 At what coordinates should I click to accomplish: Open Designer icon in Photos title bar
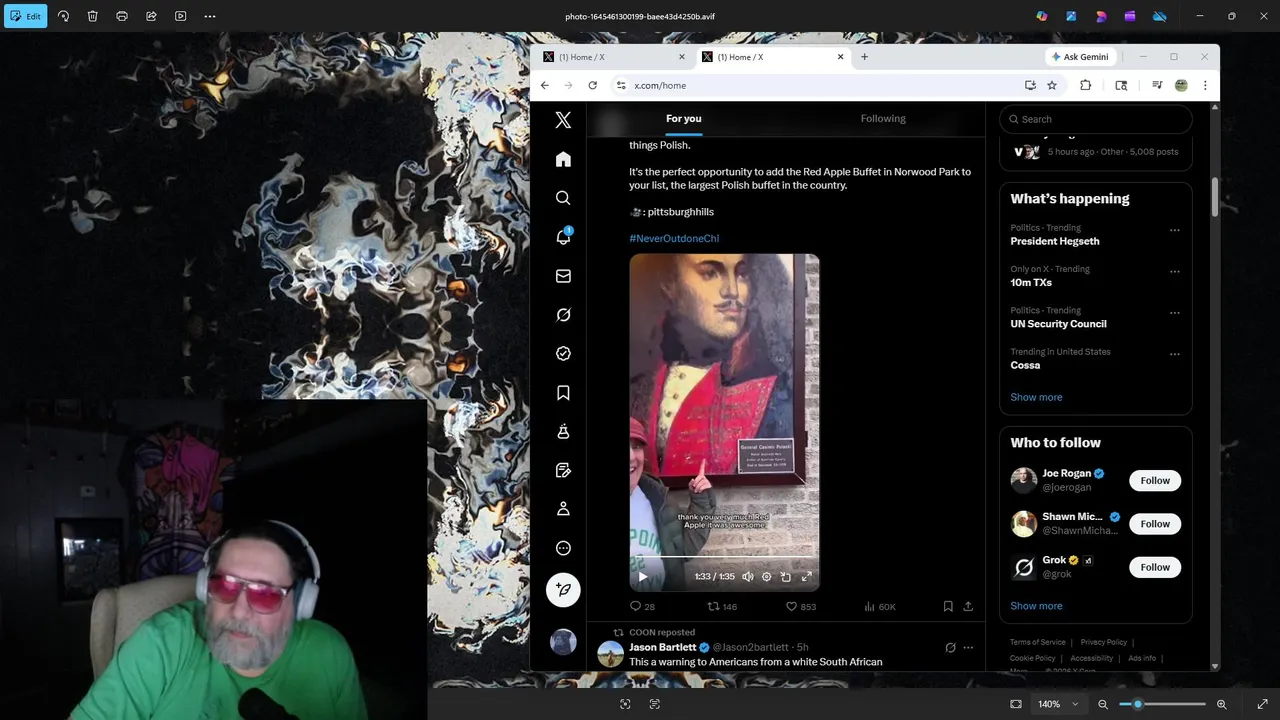(1101, 16)
